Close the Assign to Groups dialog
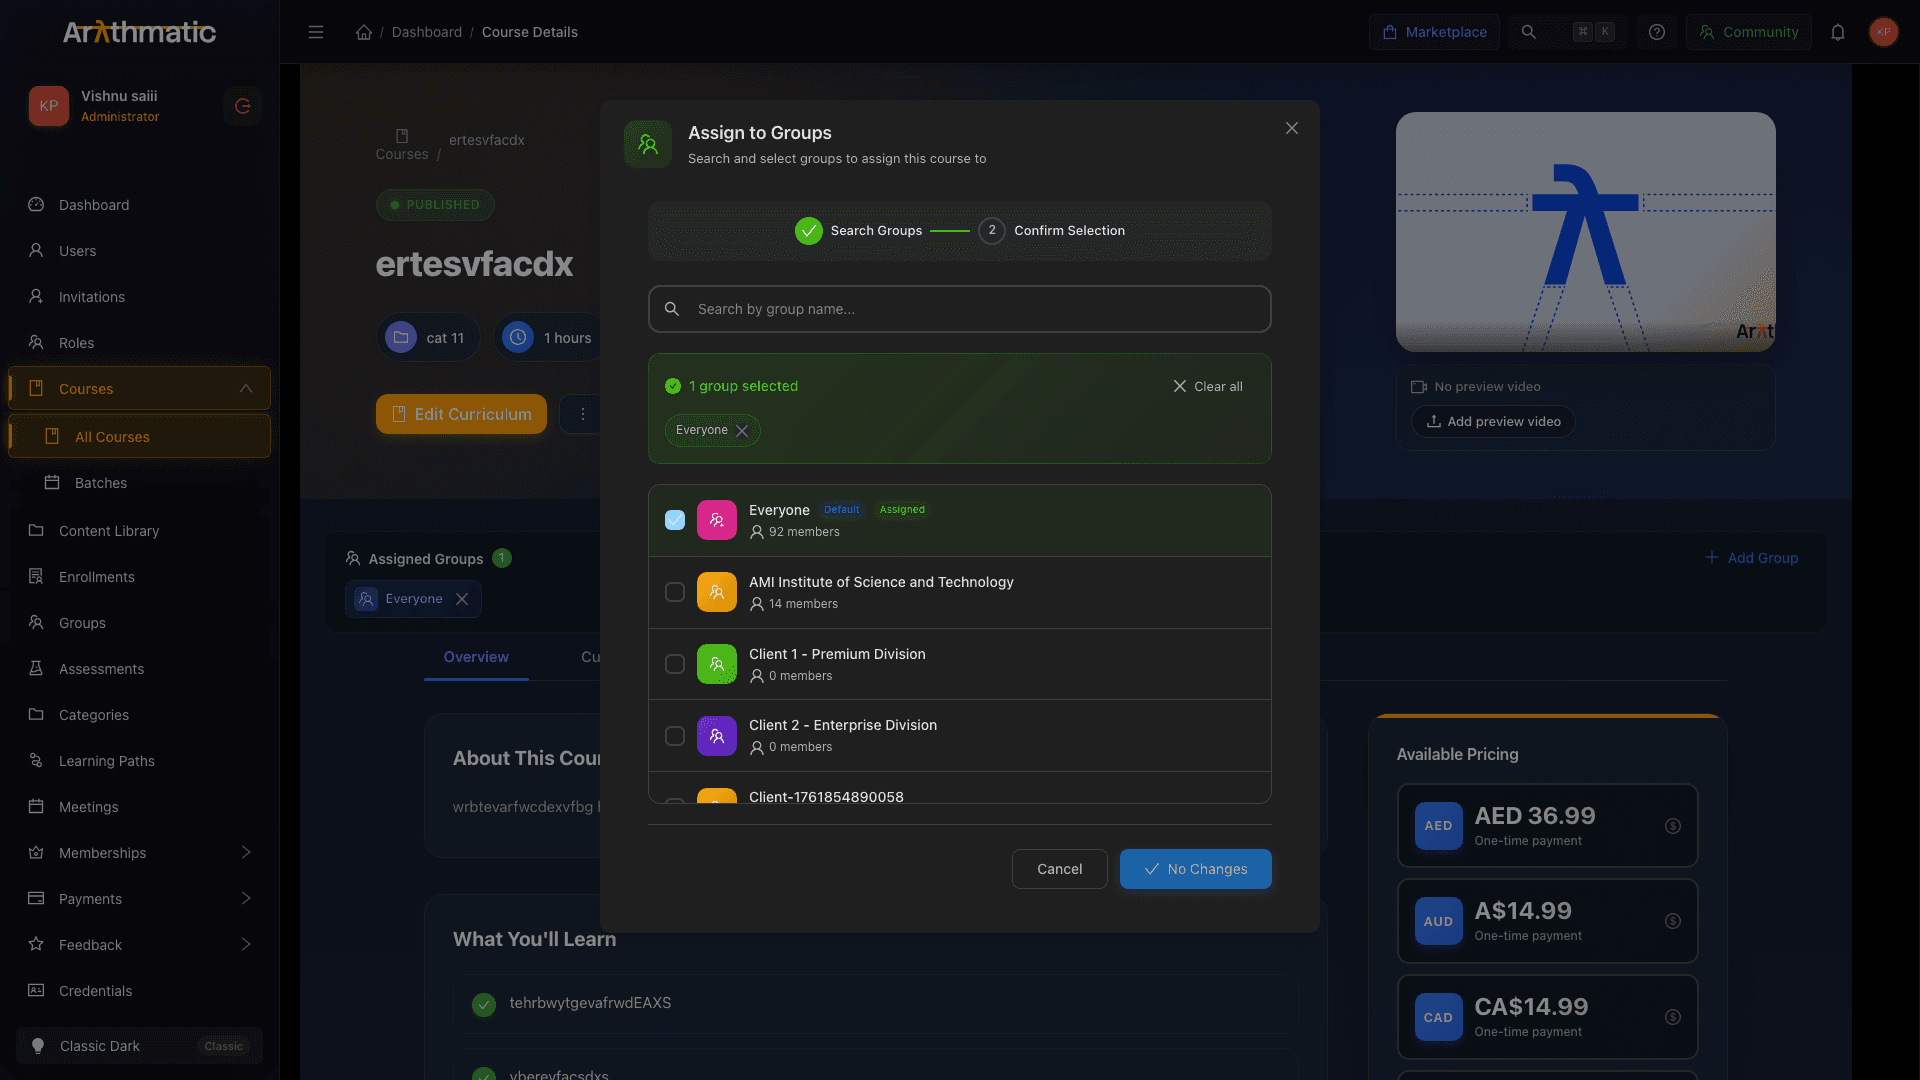Image resolution: width=1920 pixels, height=1080 pixels. click(x=1292, y=128)
